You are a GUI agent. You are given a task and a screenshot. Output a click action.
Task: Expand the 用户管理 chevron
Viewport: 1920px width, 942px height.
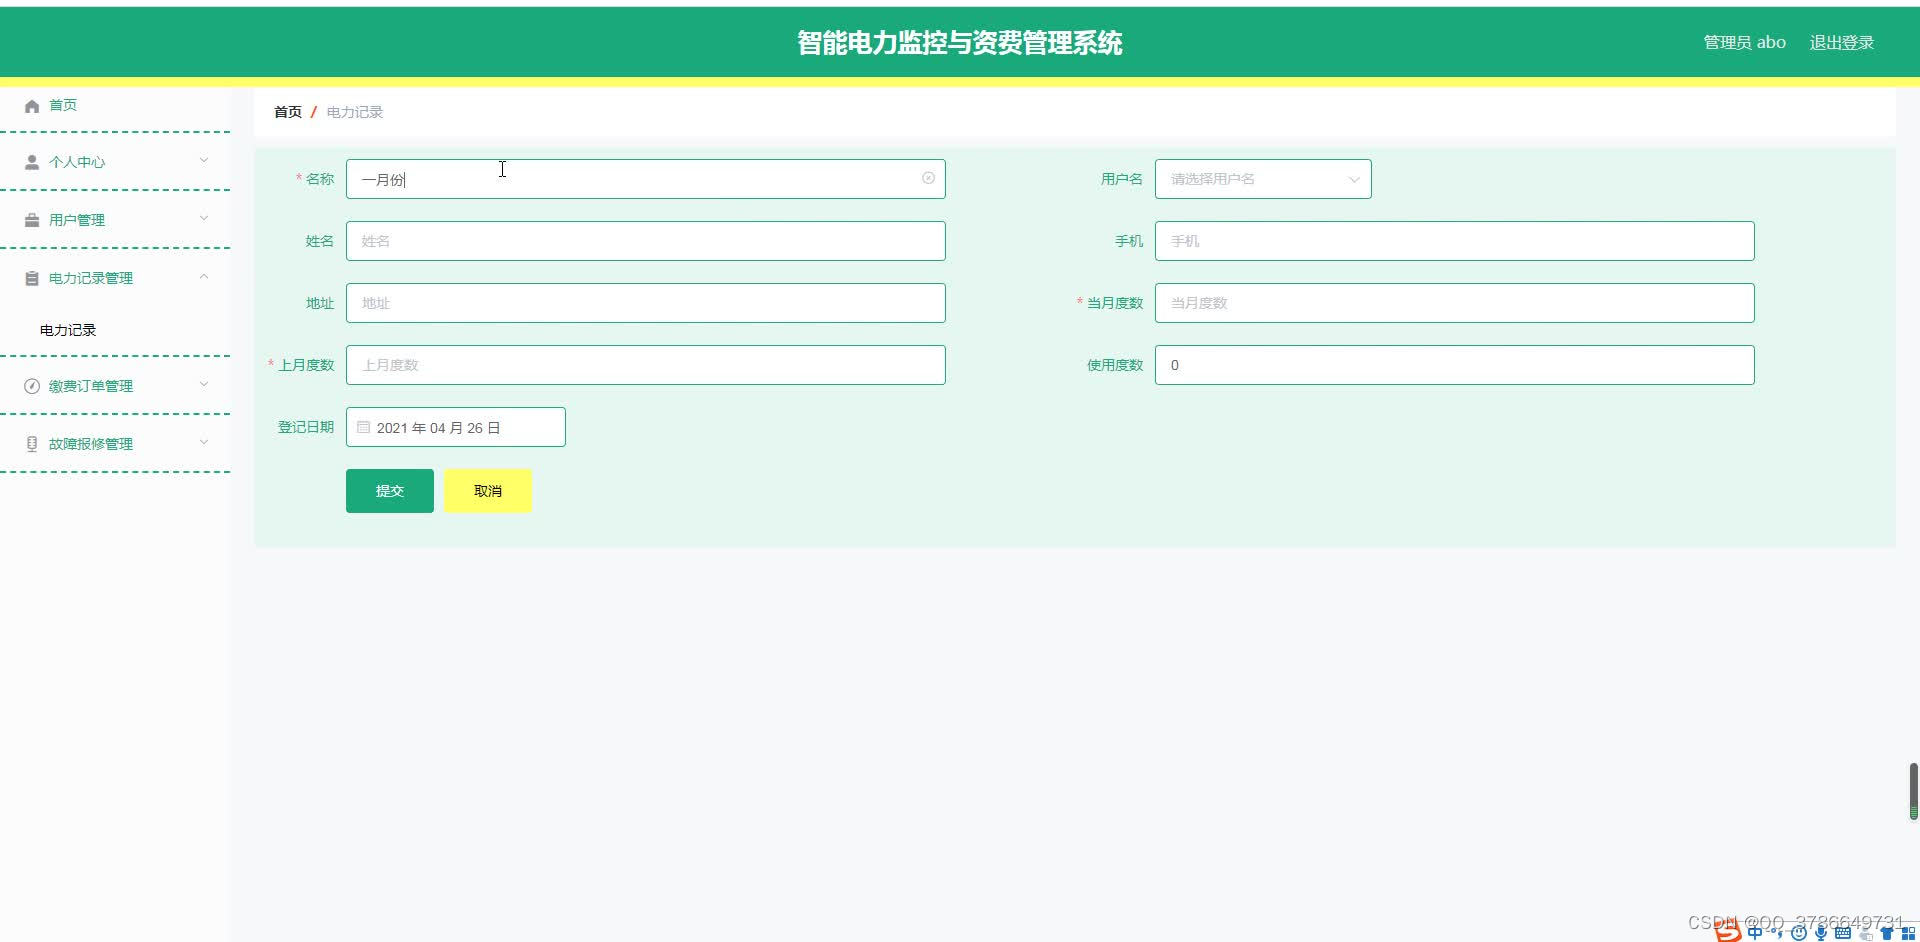click(204, 218)
